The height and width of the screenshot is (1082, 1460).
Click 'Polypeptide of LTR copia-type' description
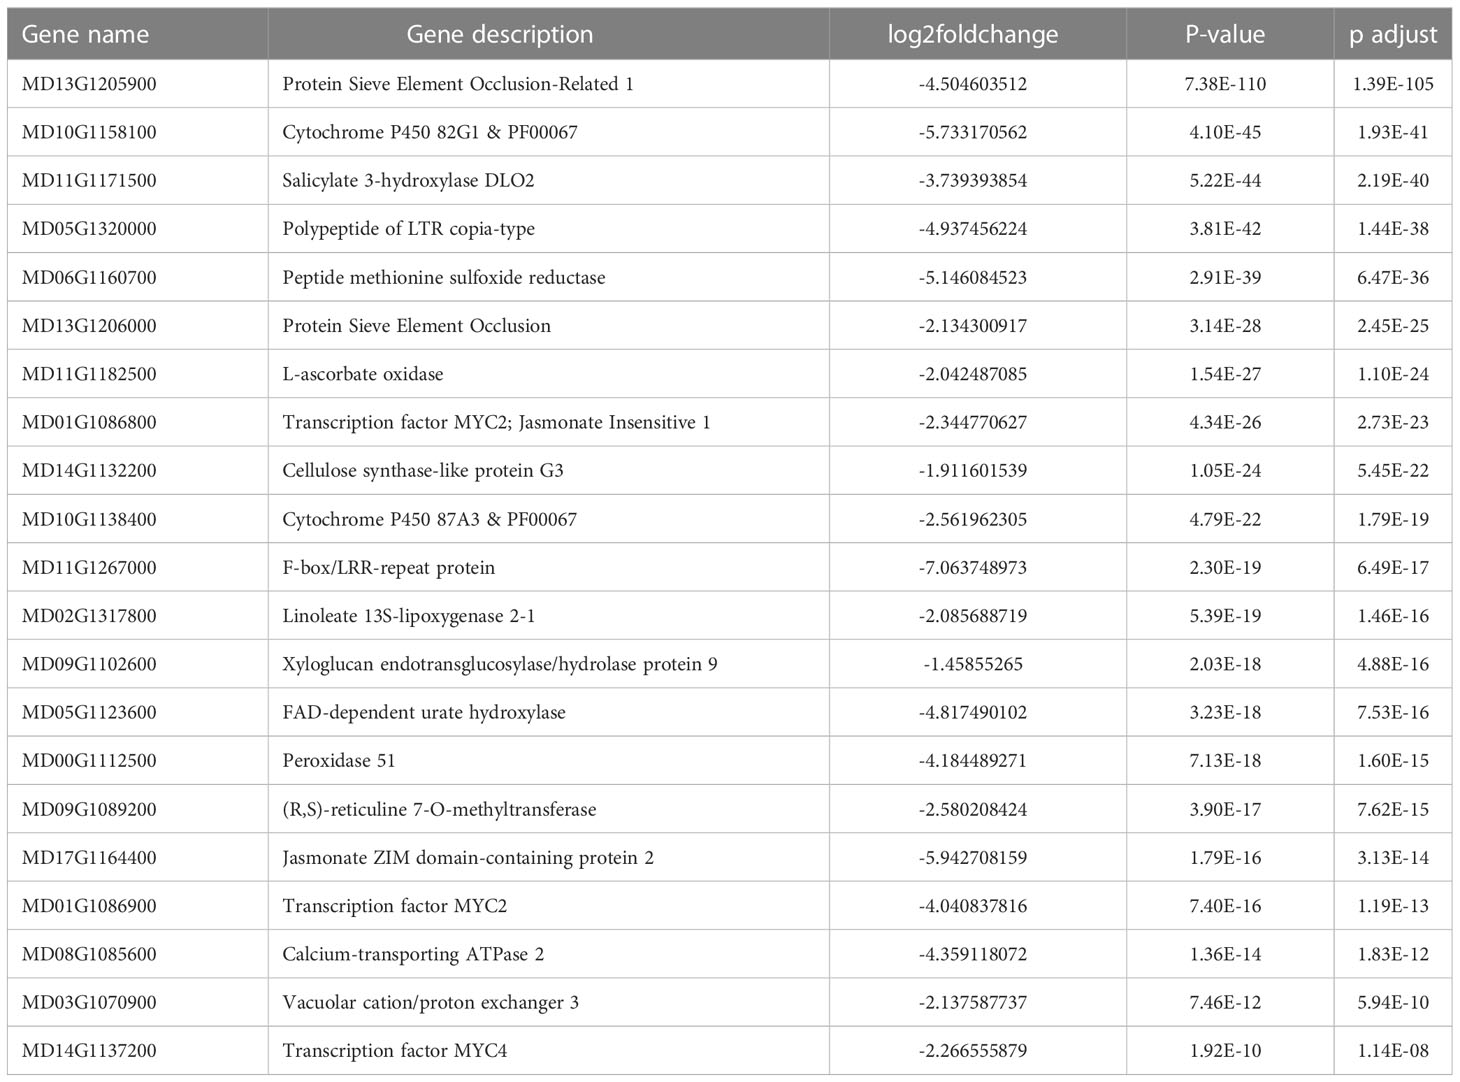(x=409, y=229)
